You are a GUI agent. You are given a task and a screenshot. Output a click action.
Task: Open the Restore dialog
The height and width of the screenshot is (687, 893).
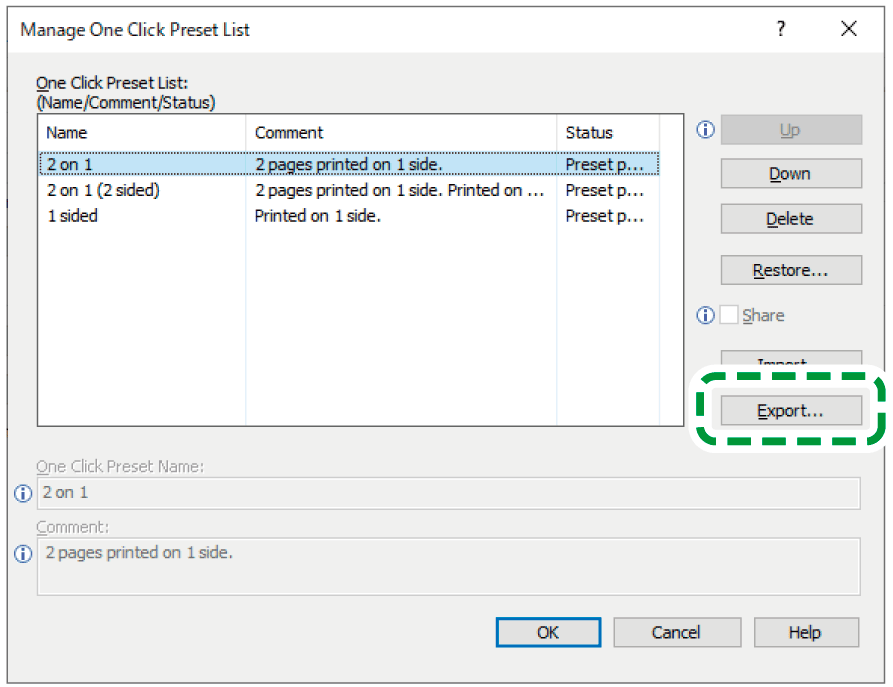pos(791,270)
